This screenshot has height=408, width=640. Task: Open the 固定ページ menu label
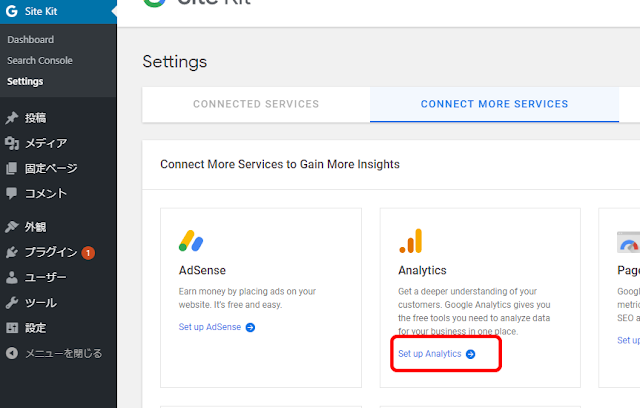pos(51,168)
